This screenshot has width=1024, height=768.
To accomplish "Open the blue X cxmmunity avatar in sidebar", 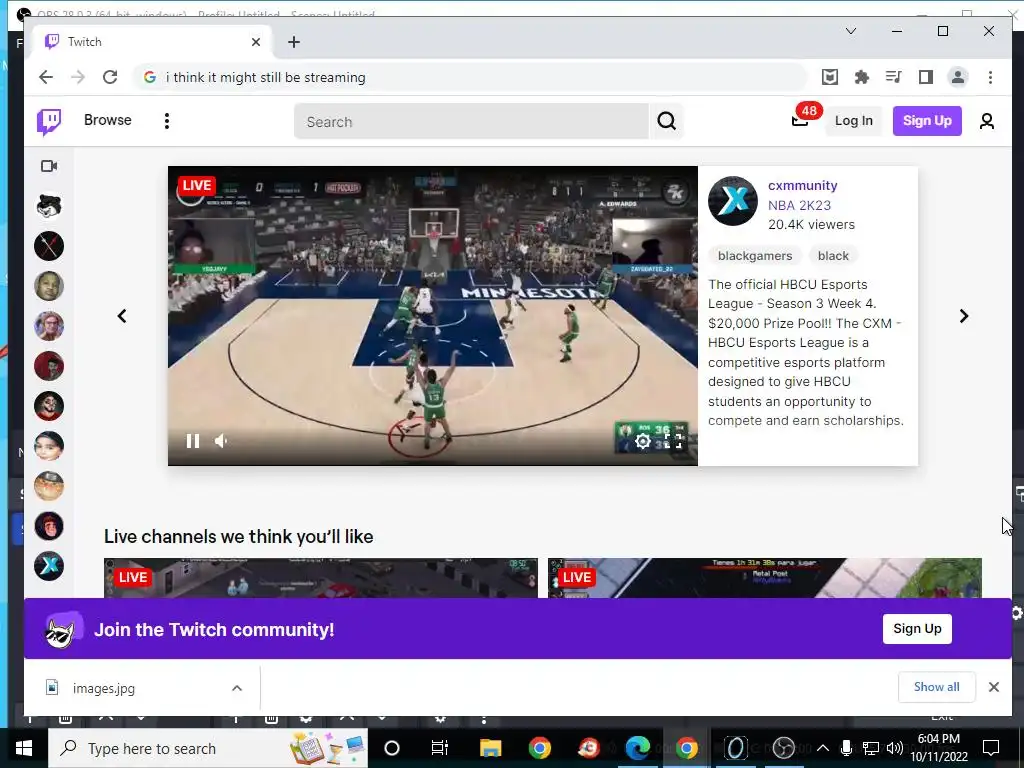I will 49,566.
